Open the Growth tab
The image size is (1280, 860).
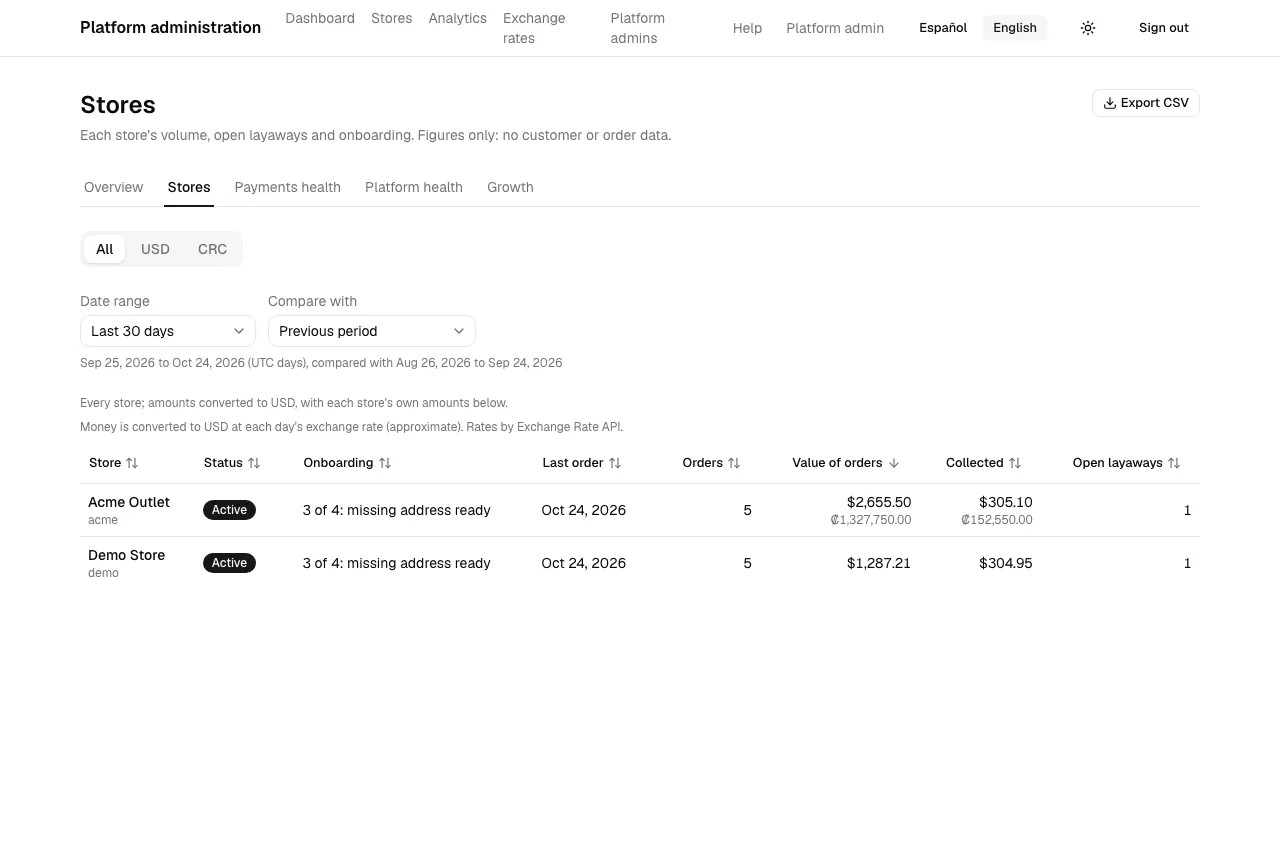[x=510, y=187]
